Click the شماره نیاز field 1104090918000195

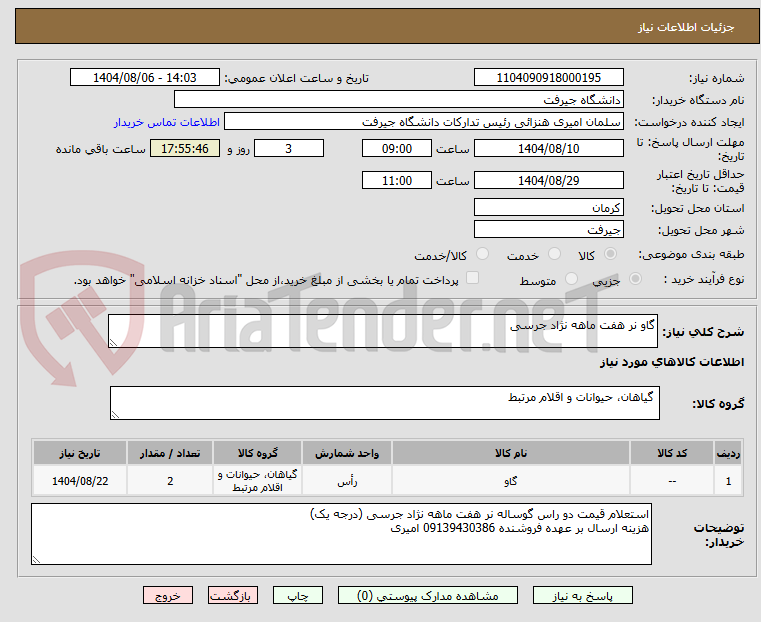point(548,78)
